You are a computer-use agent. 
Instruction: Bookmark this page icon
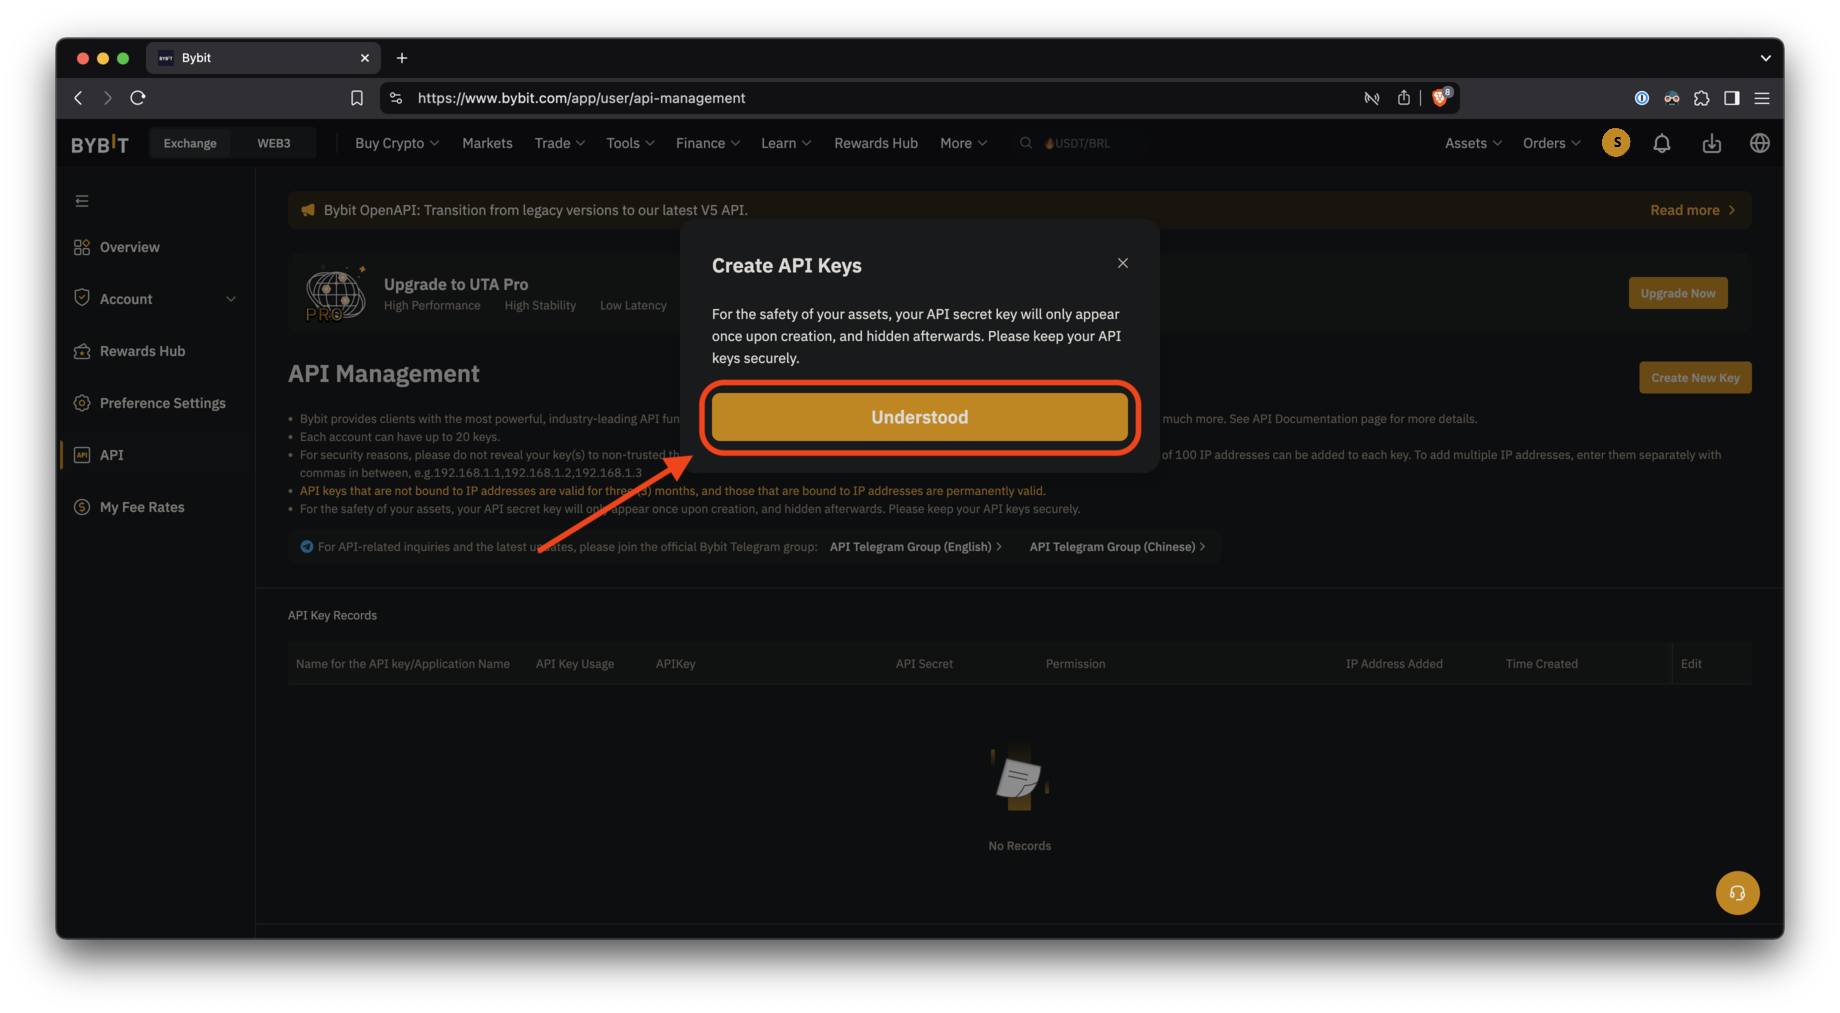coord(357,98)
